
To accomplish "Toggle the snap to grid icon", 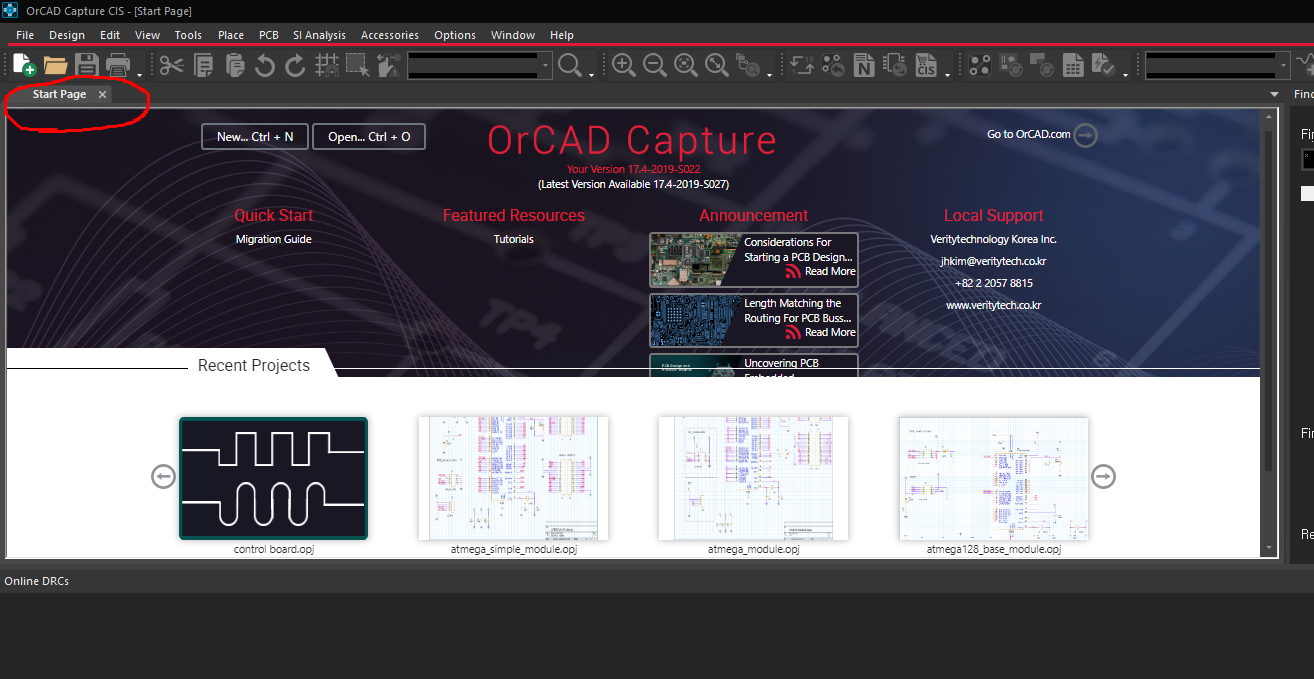I will [327, 66].
